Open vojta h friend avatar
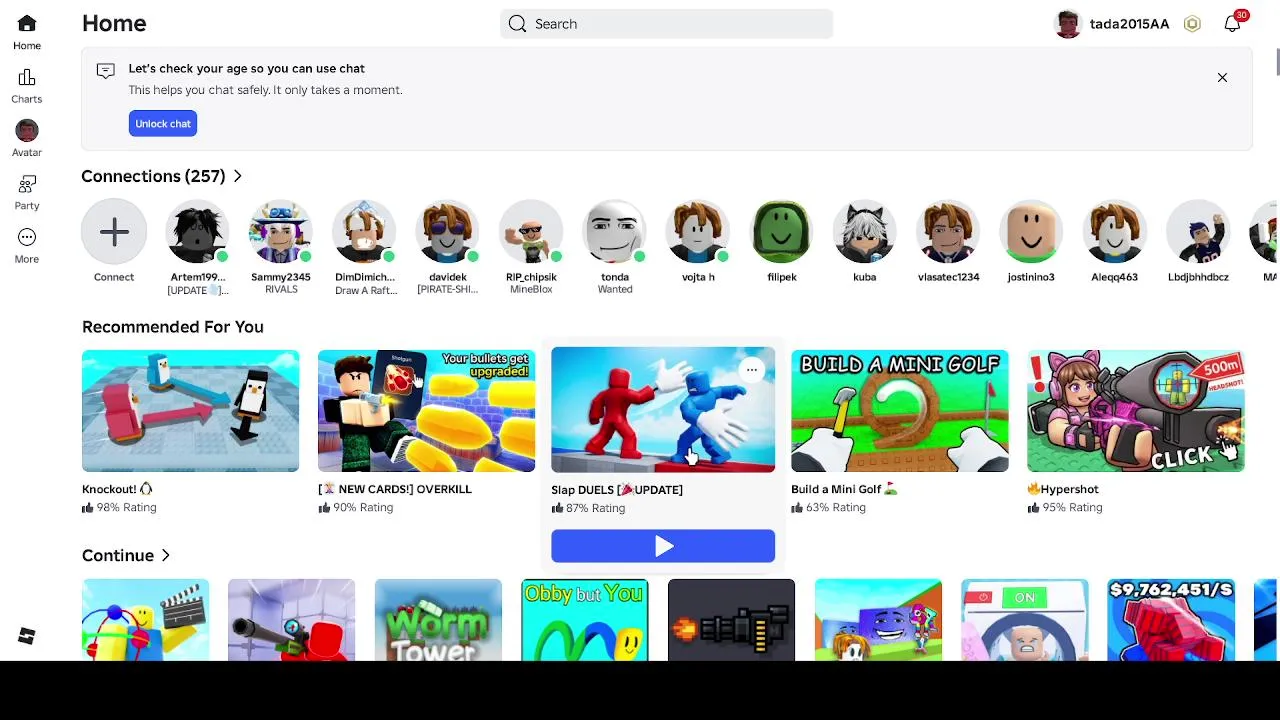 (x=698, y=232)
